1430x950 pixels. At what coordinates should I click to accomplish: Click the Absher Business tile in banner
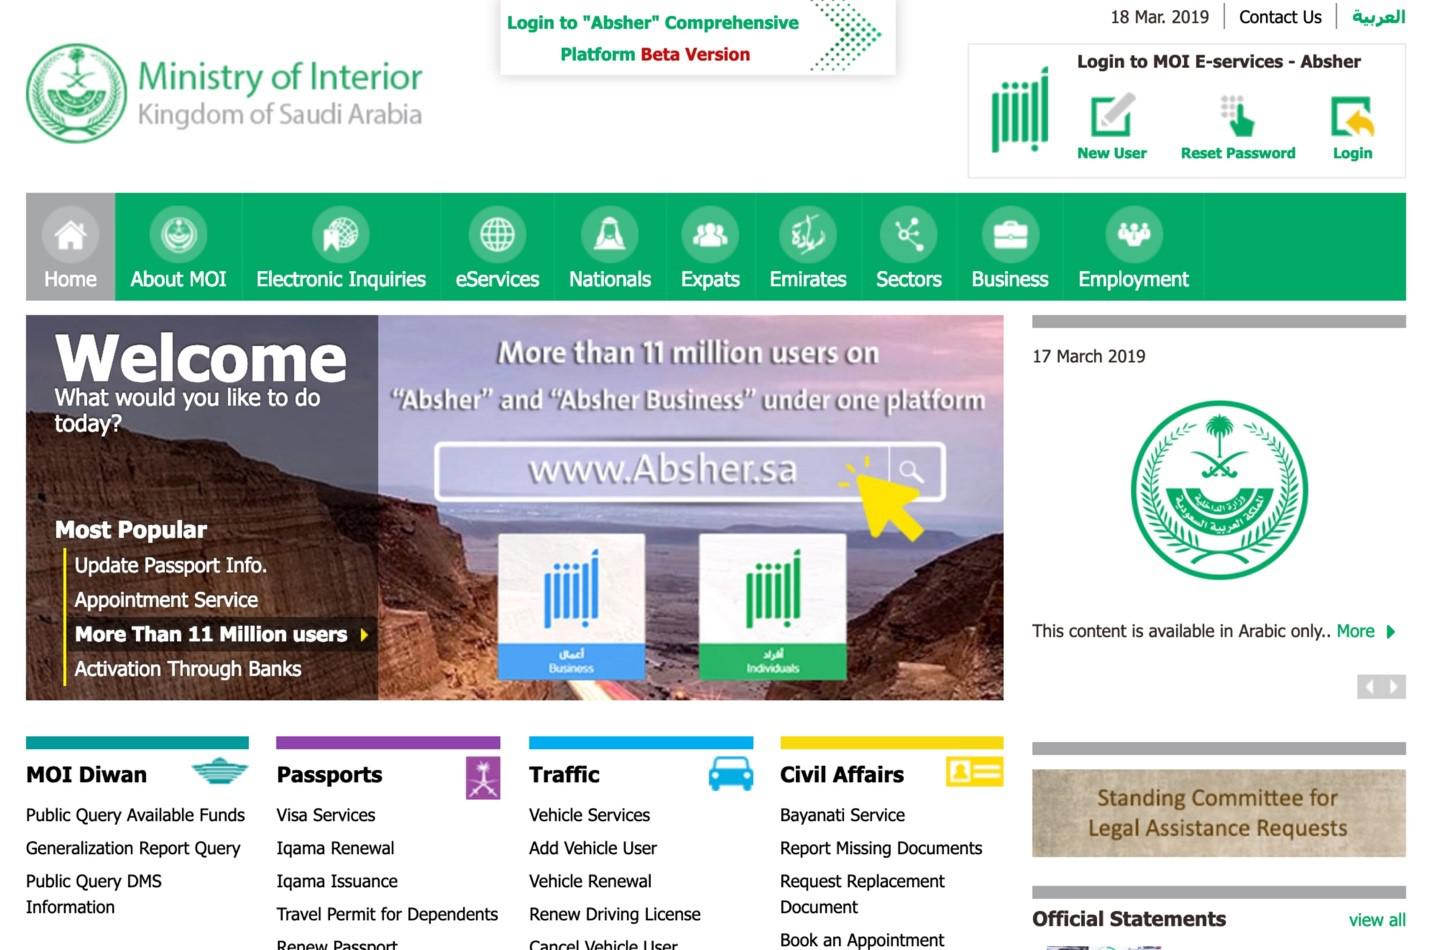571,606
